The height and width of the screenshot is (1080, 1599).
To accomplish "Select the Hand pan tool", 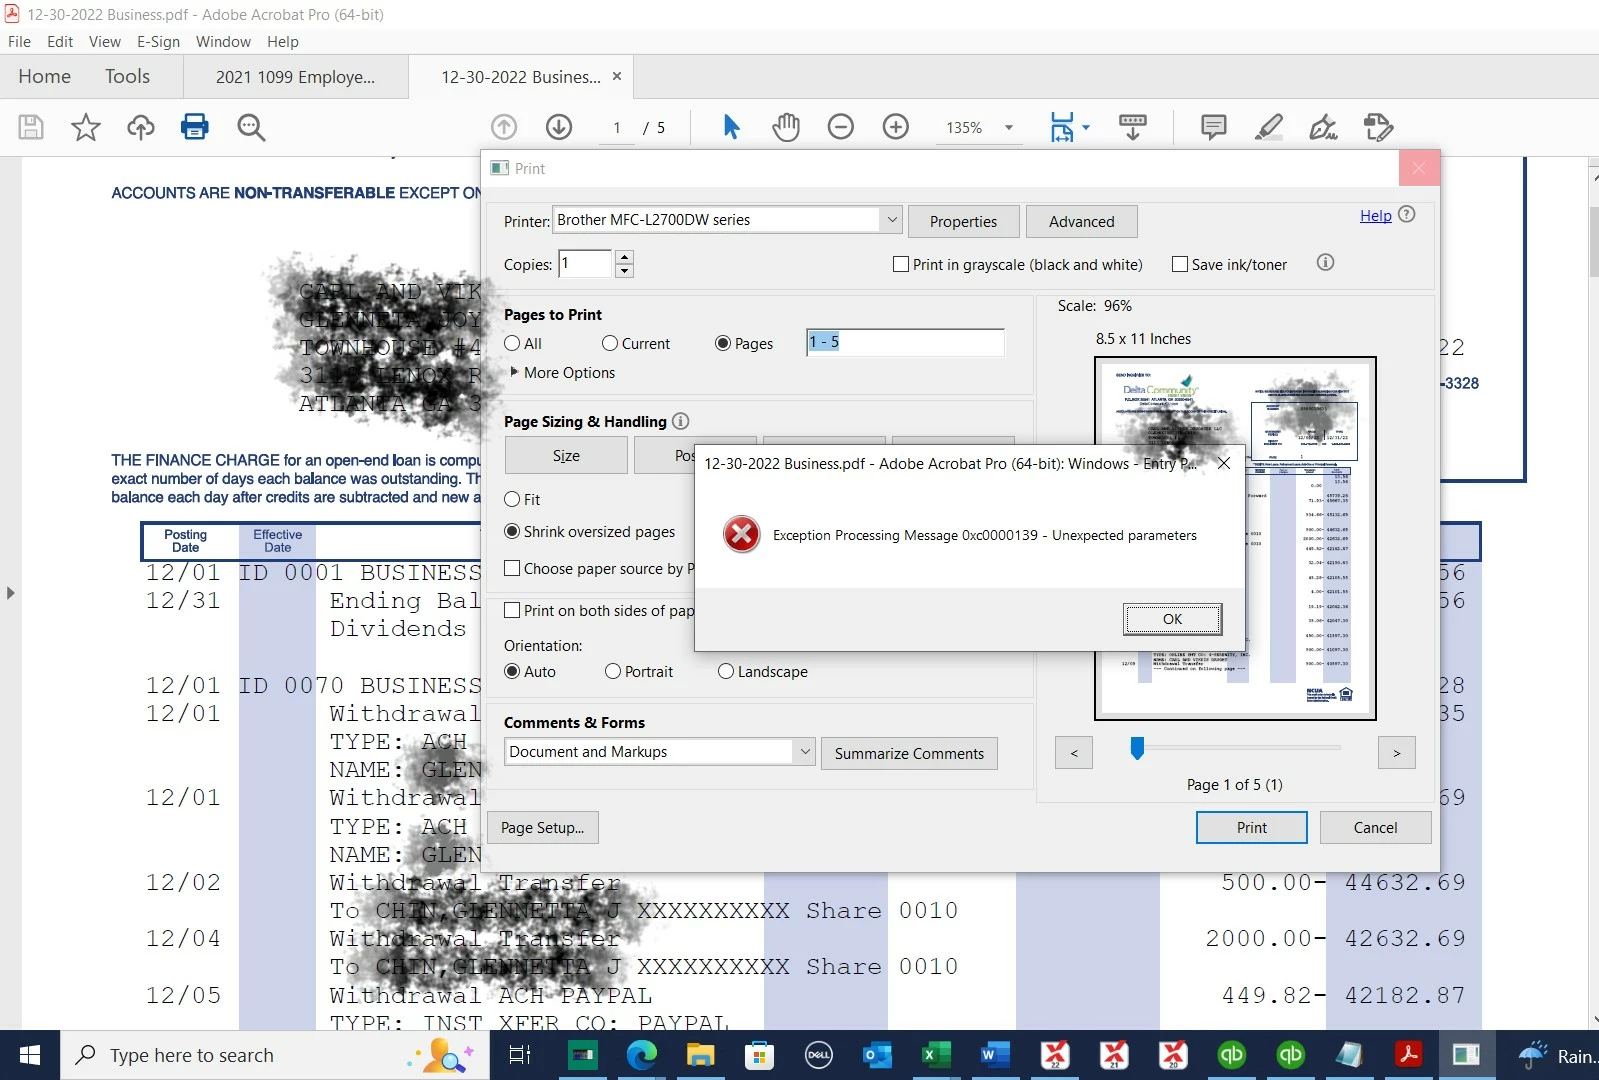I will tap(786, 127).
